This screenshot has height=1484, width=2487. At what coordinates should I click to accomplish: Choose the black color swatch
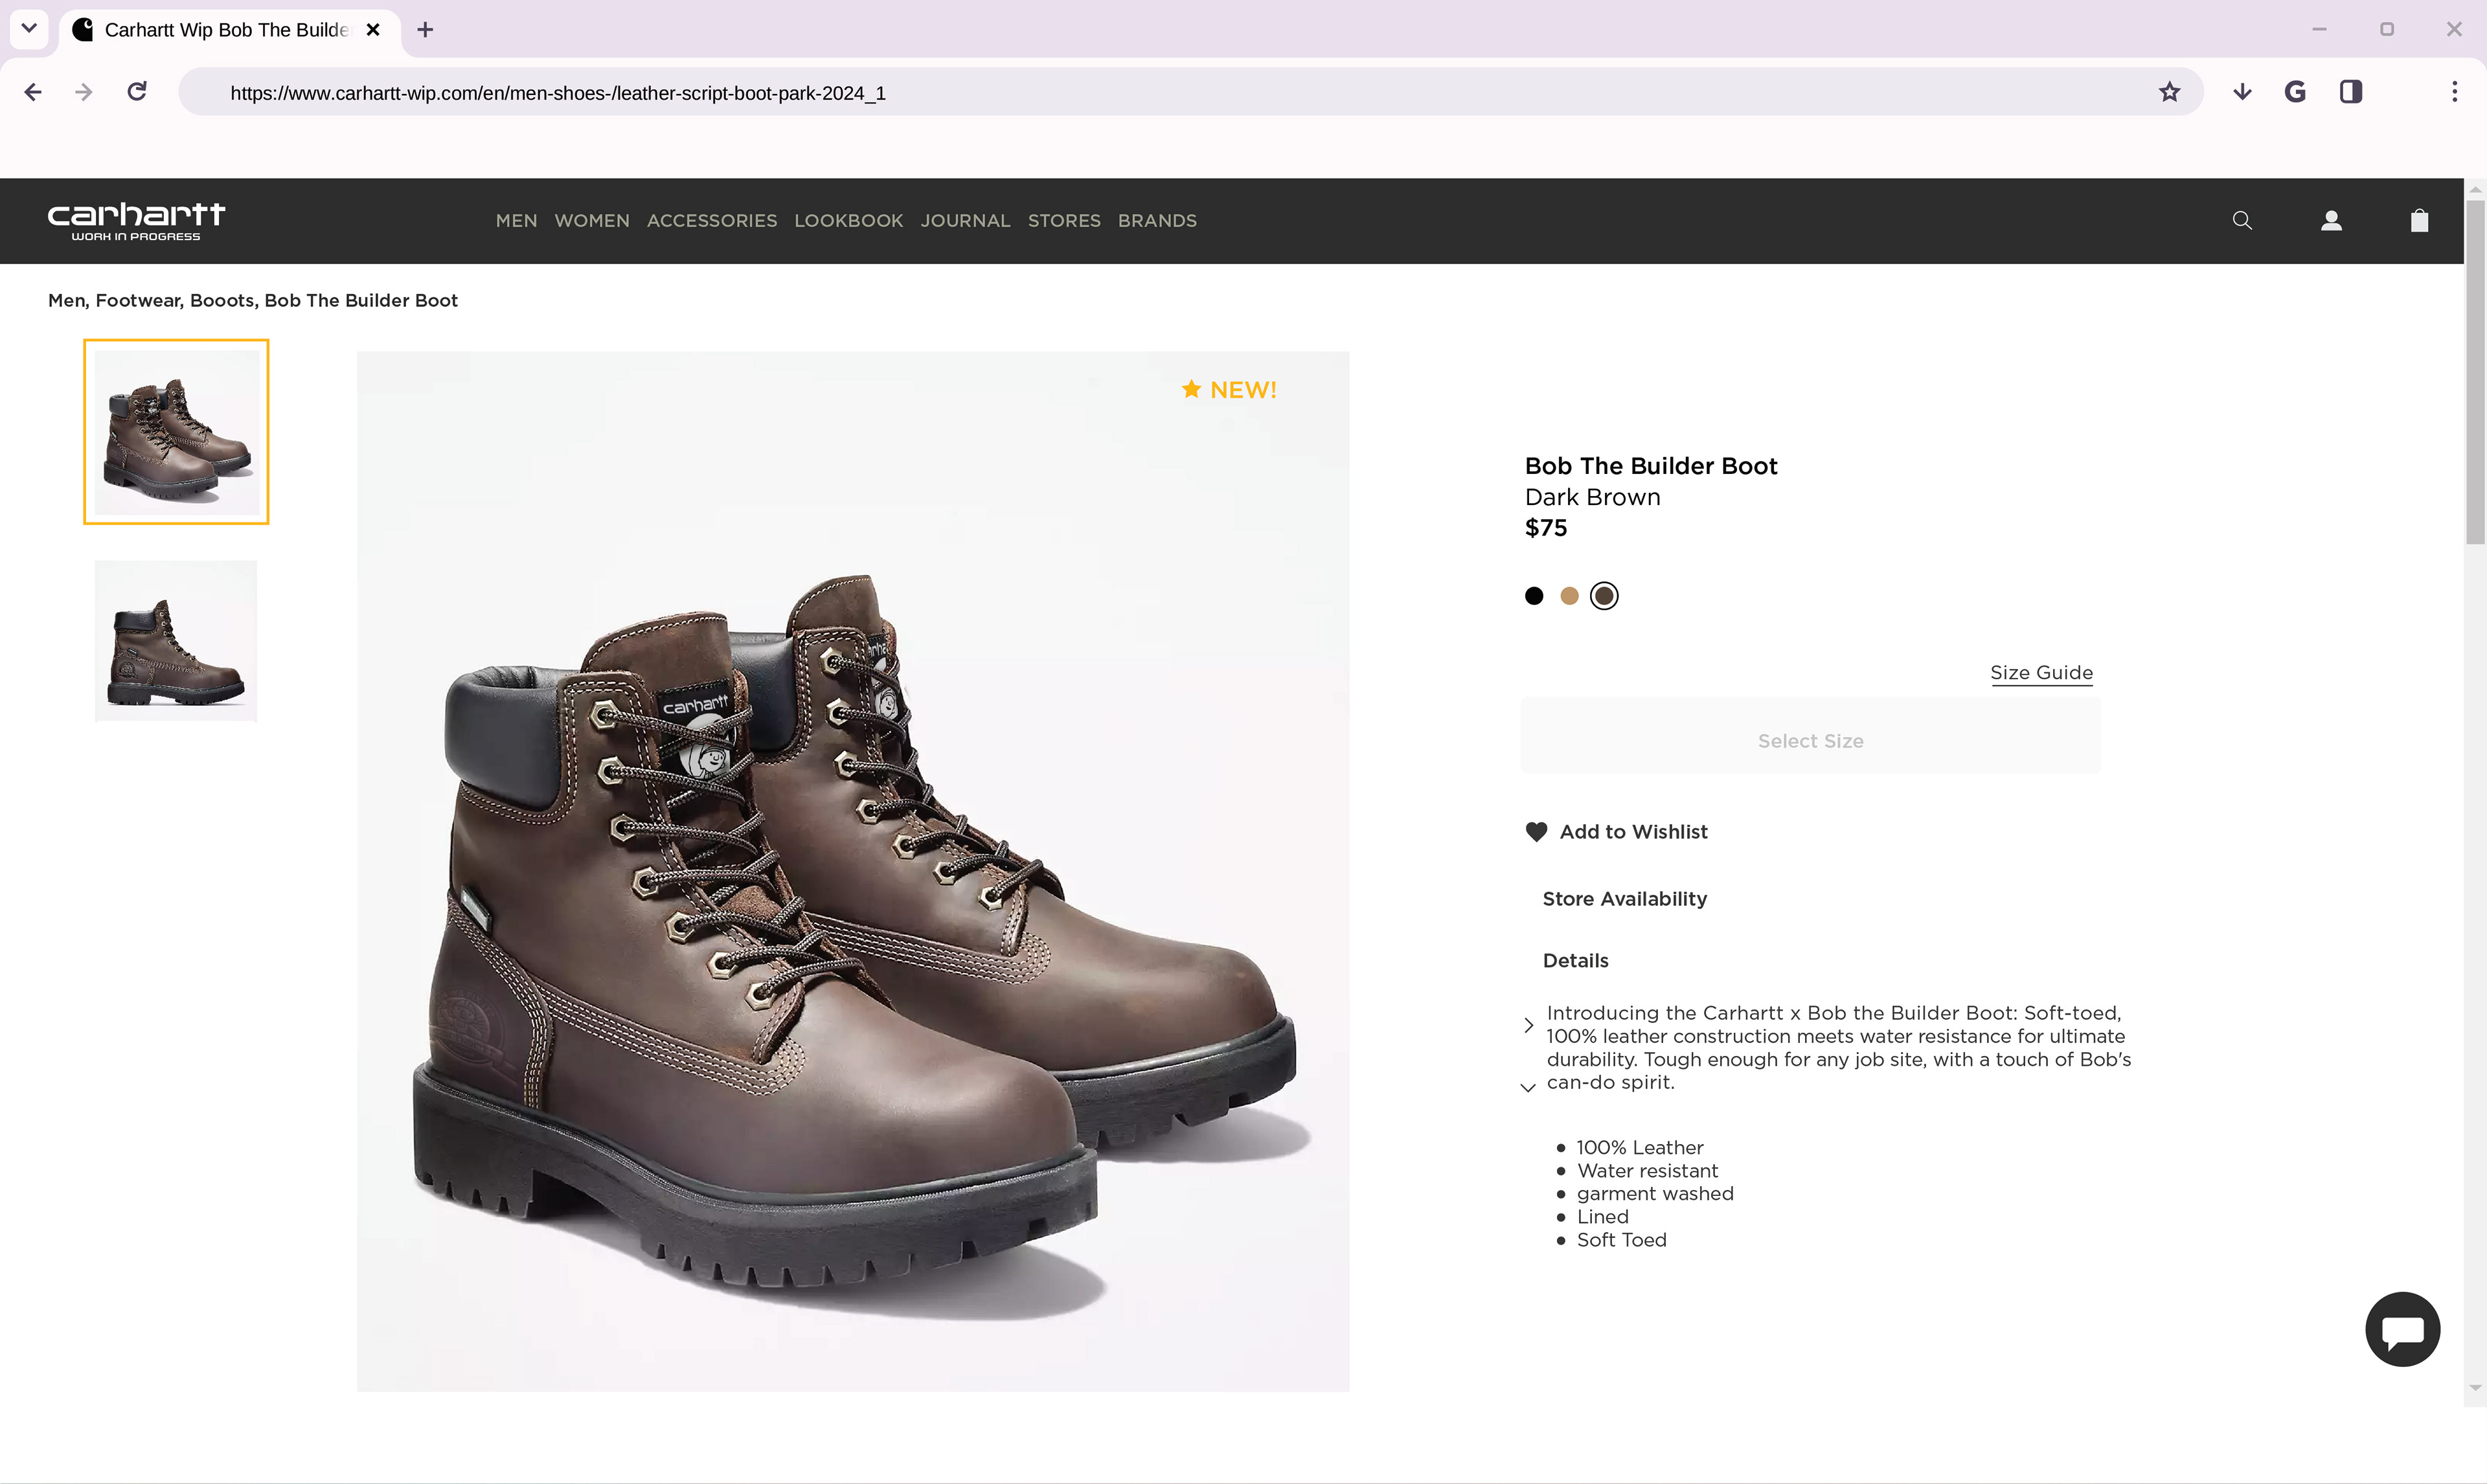[x=1534, y=596]
